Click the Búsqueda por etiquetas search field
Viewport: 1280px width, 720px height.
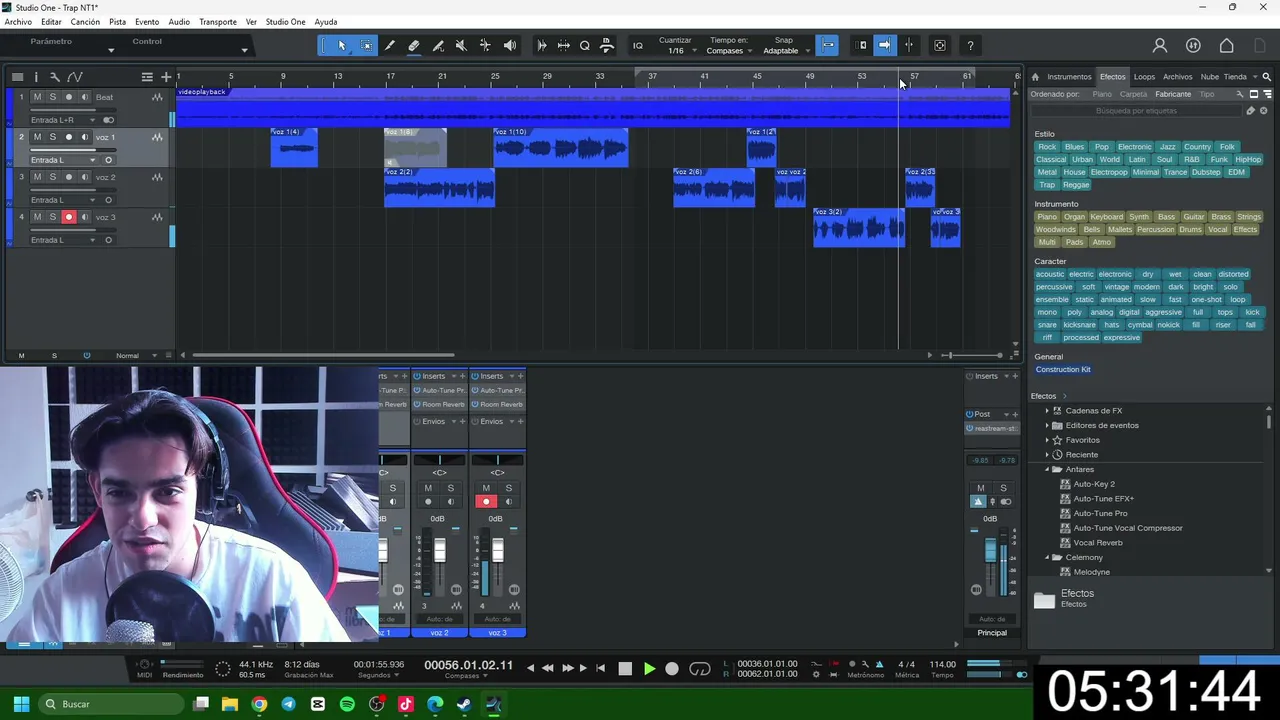[x=1135, y=111]
